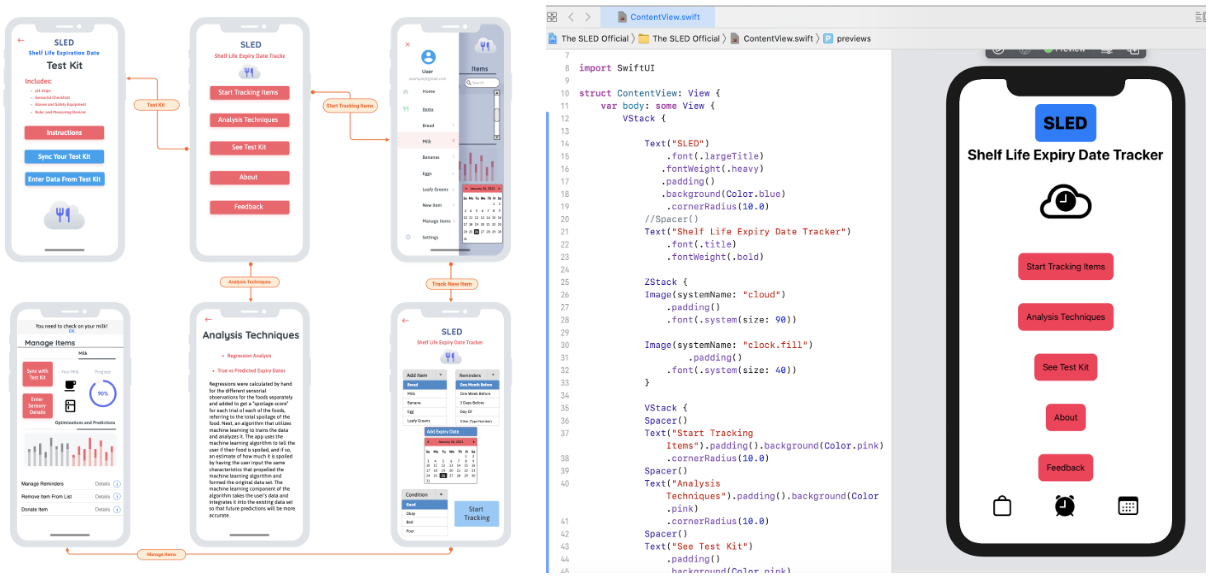Screen dimensions: 1212x580
Task: Expand the Leafy Greens chevron in menu
Action: [x=453, y=189]
